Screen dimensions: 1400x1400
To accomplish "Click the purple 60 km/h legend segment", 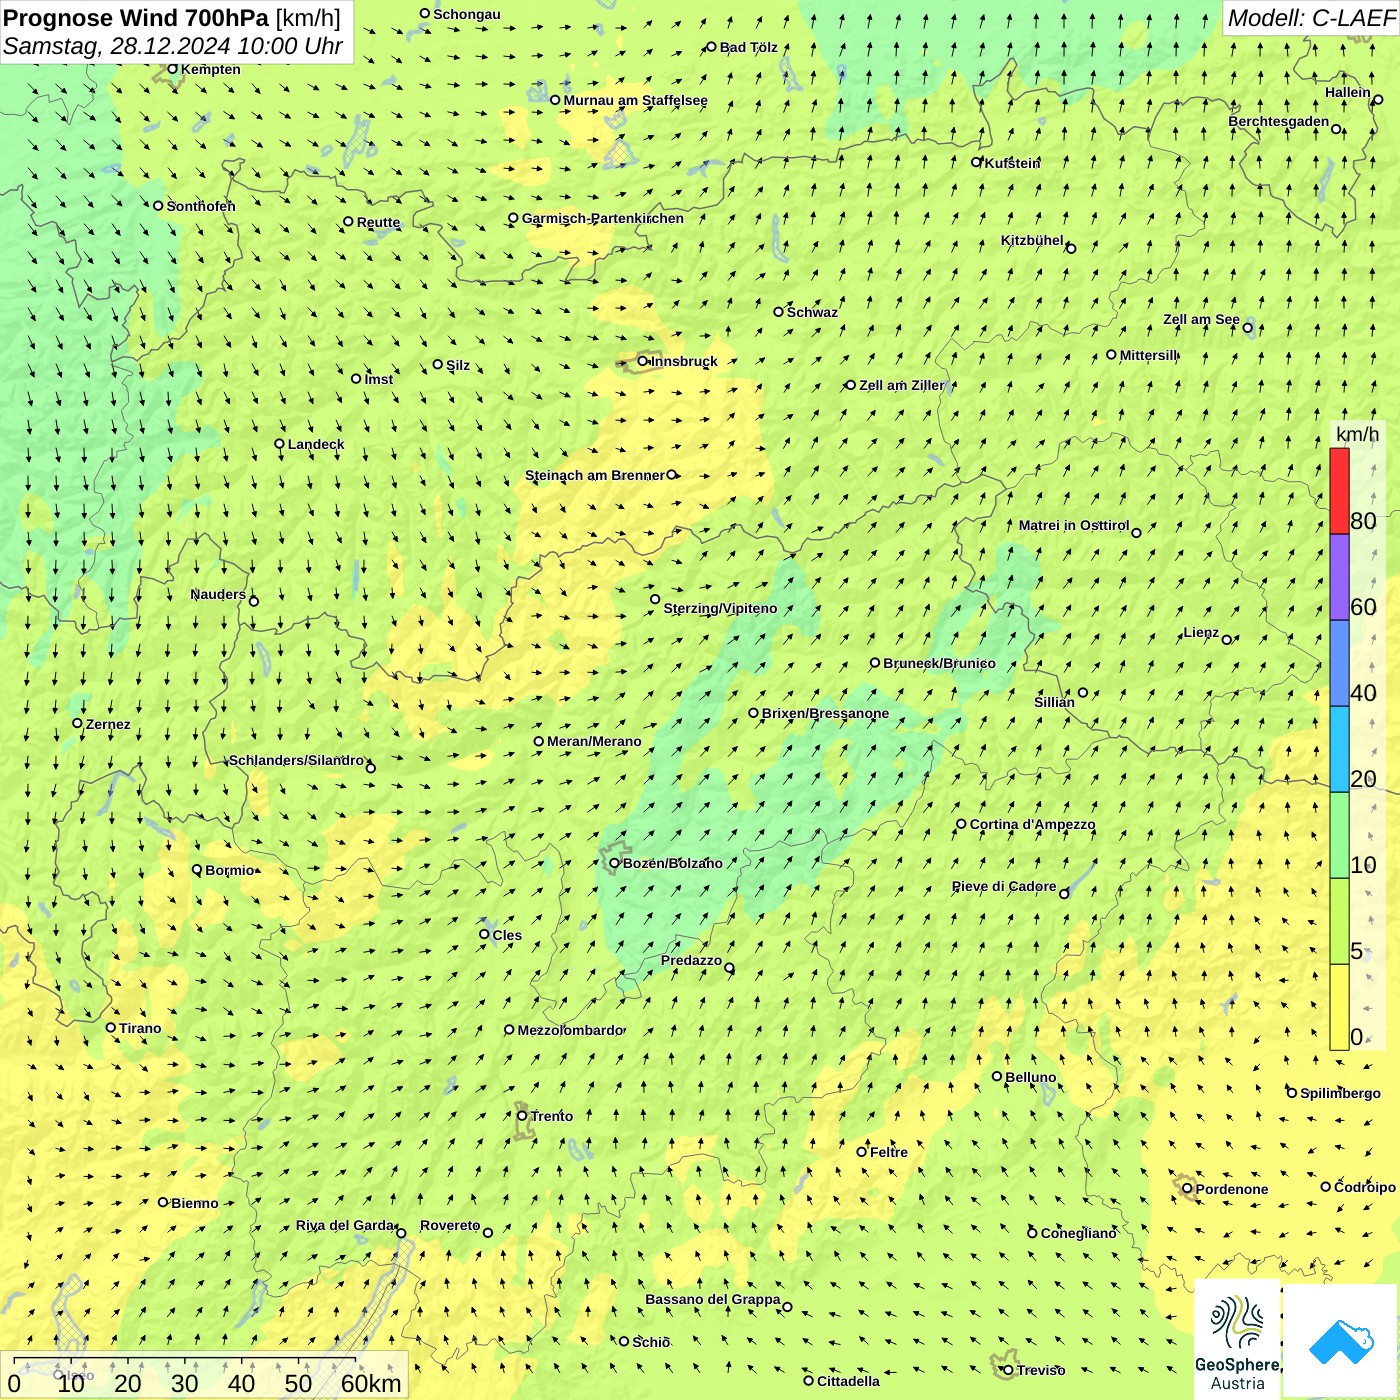I will click(1339, 578).
